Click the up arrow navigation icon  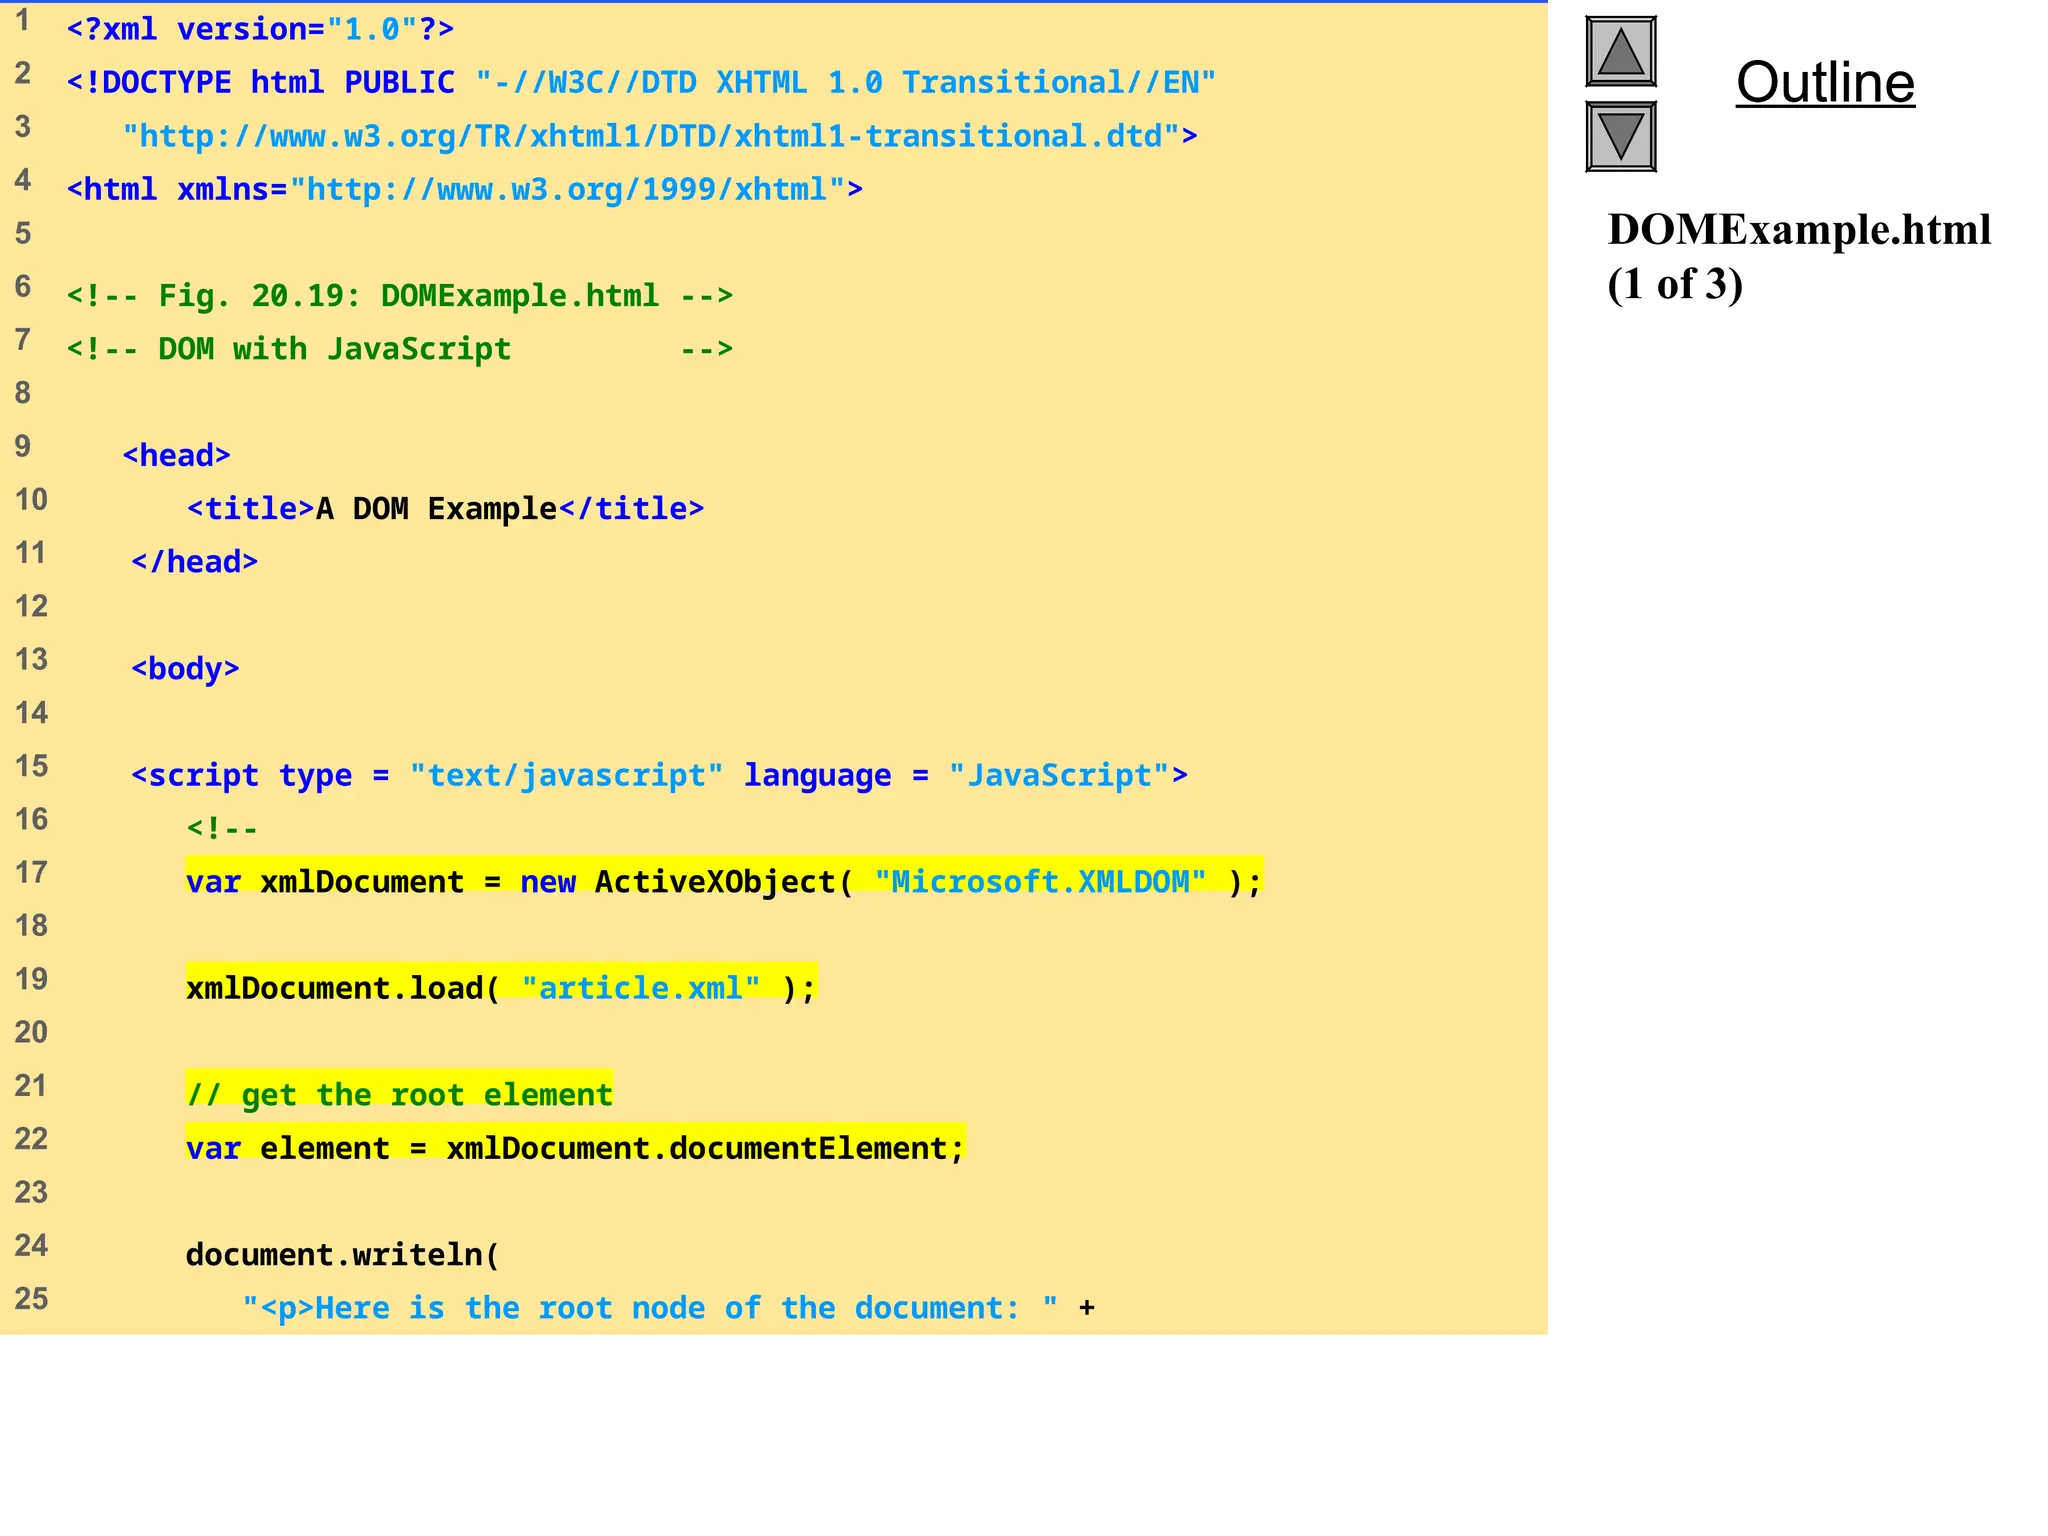coord(1620,51)
